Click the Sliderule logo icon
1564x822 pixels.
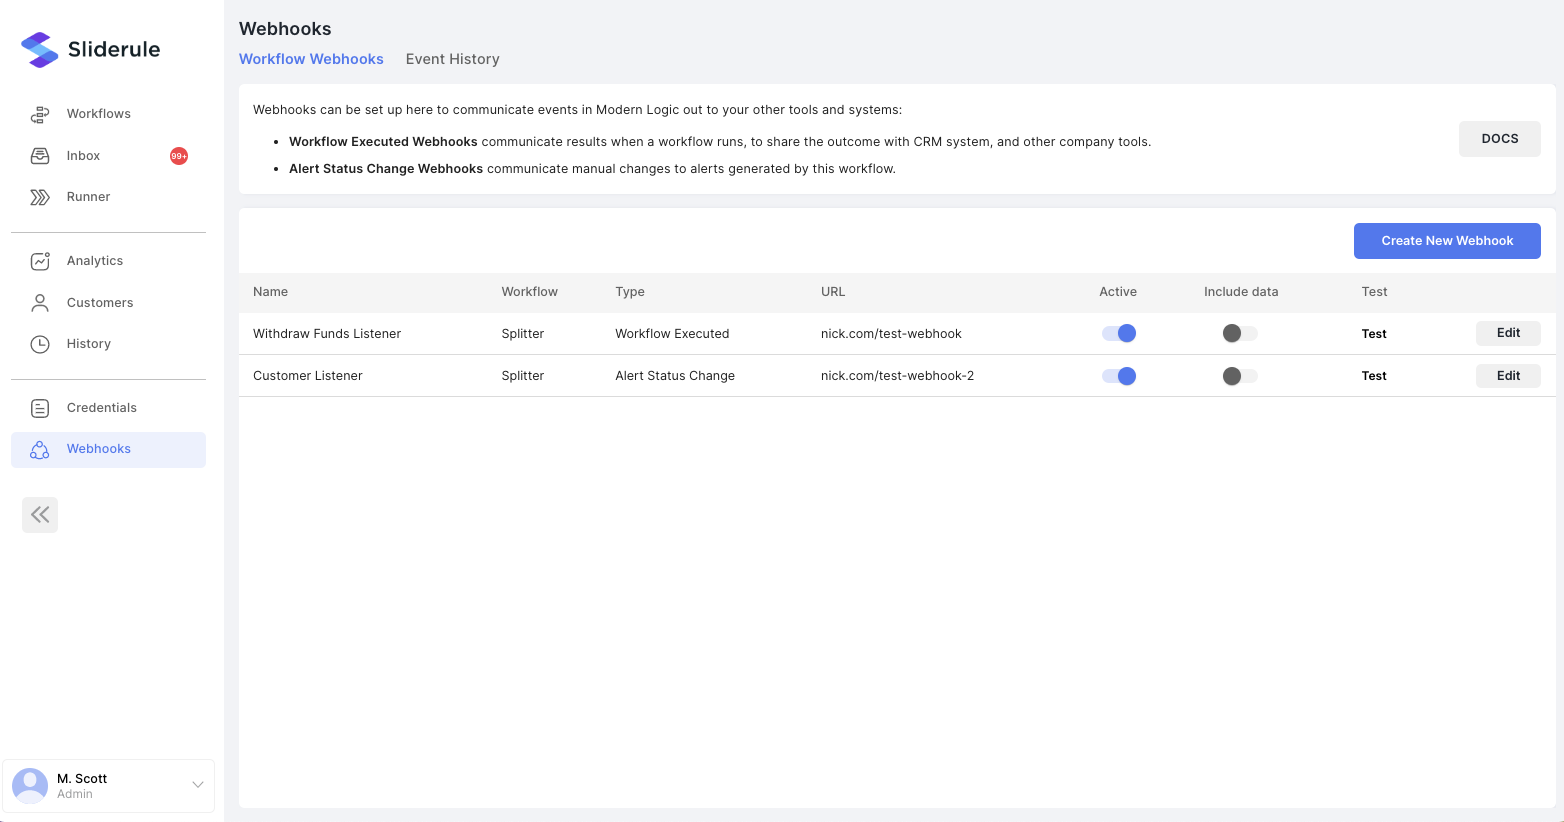pos(40,50)
